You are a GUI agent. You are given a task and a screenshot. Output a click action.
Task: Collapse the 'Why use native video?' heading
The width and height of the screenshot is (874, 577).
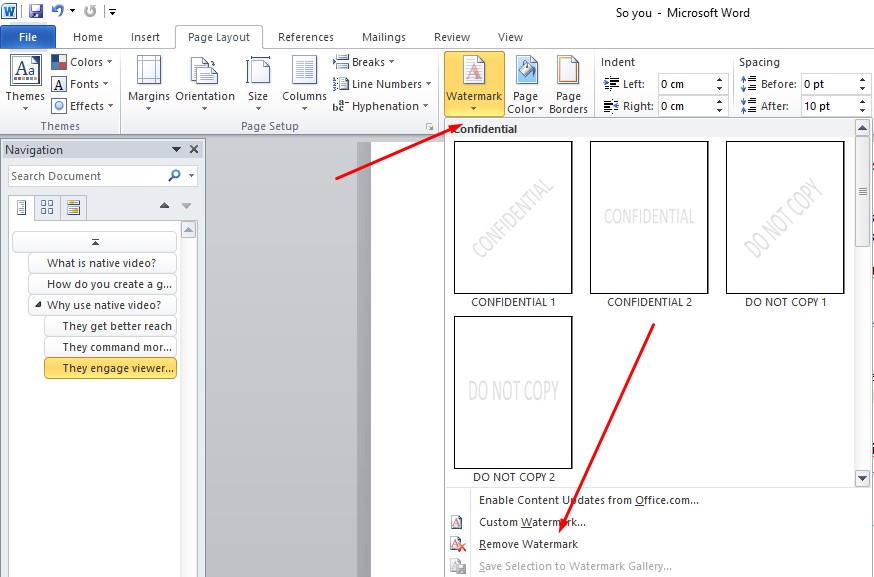(38, 306)
